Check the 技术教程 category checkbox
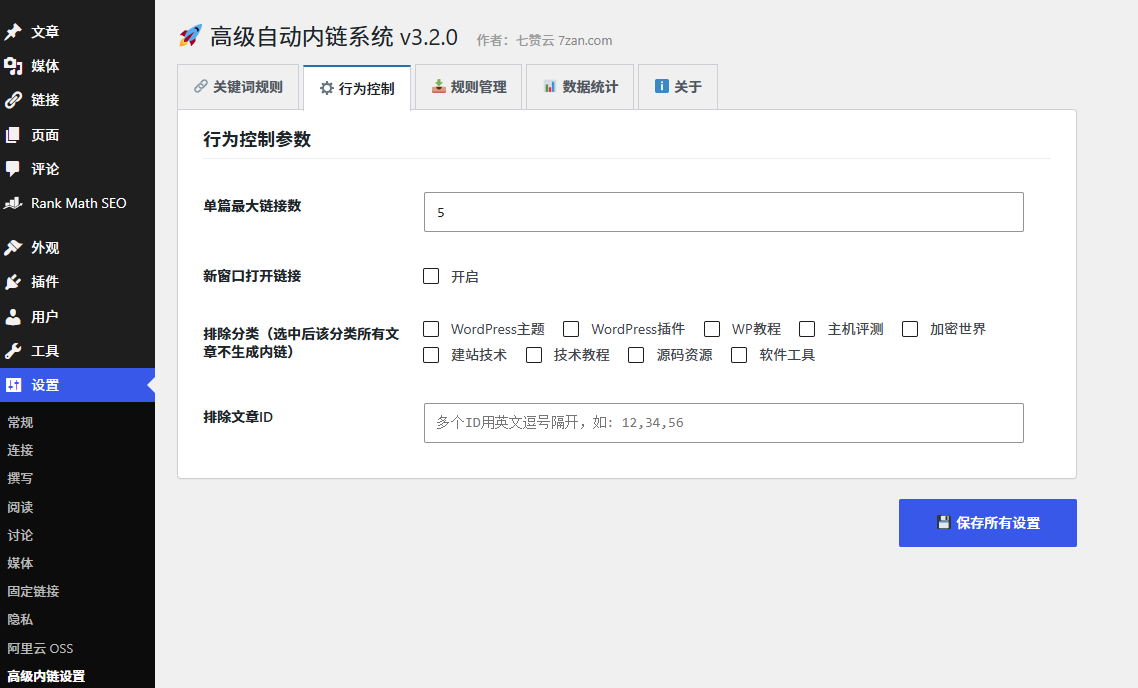Screen dimensions: 1138x688 tap(534, 355)
